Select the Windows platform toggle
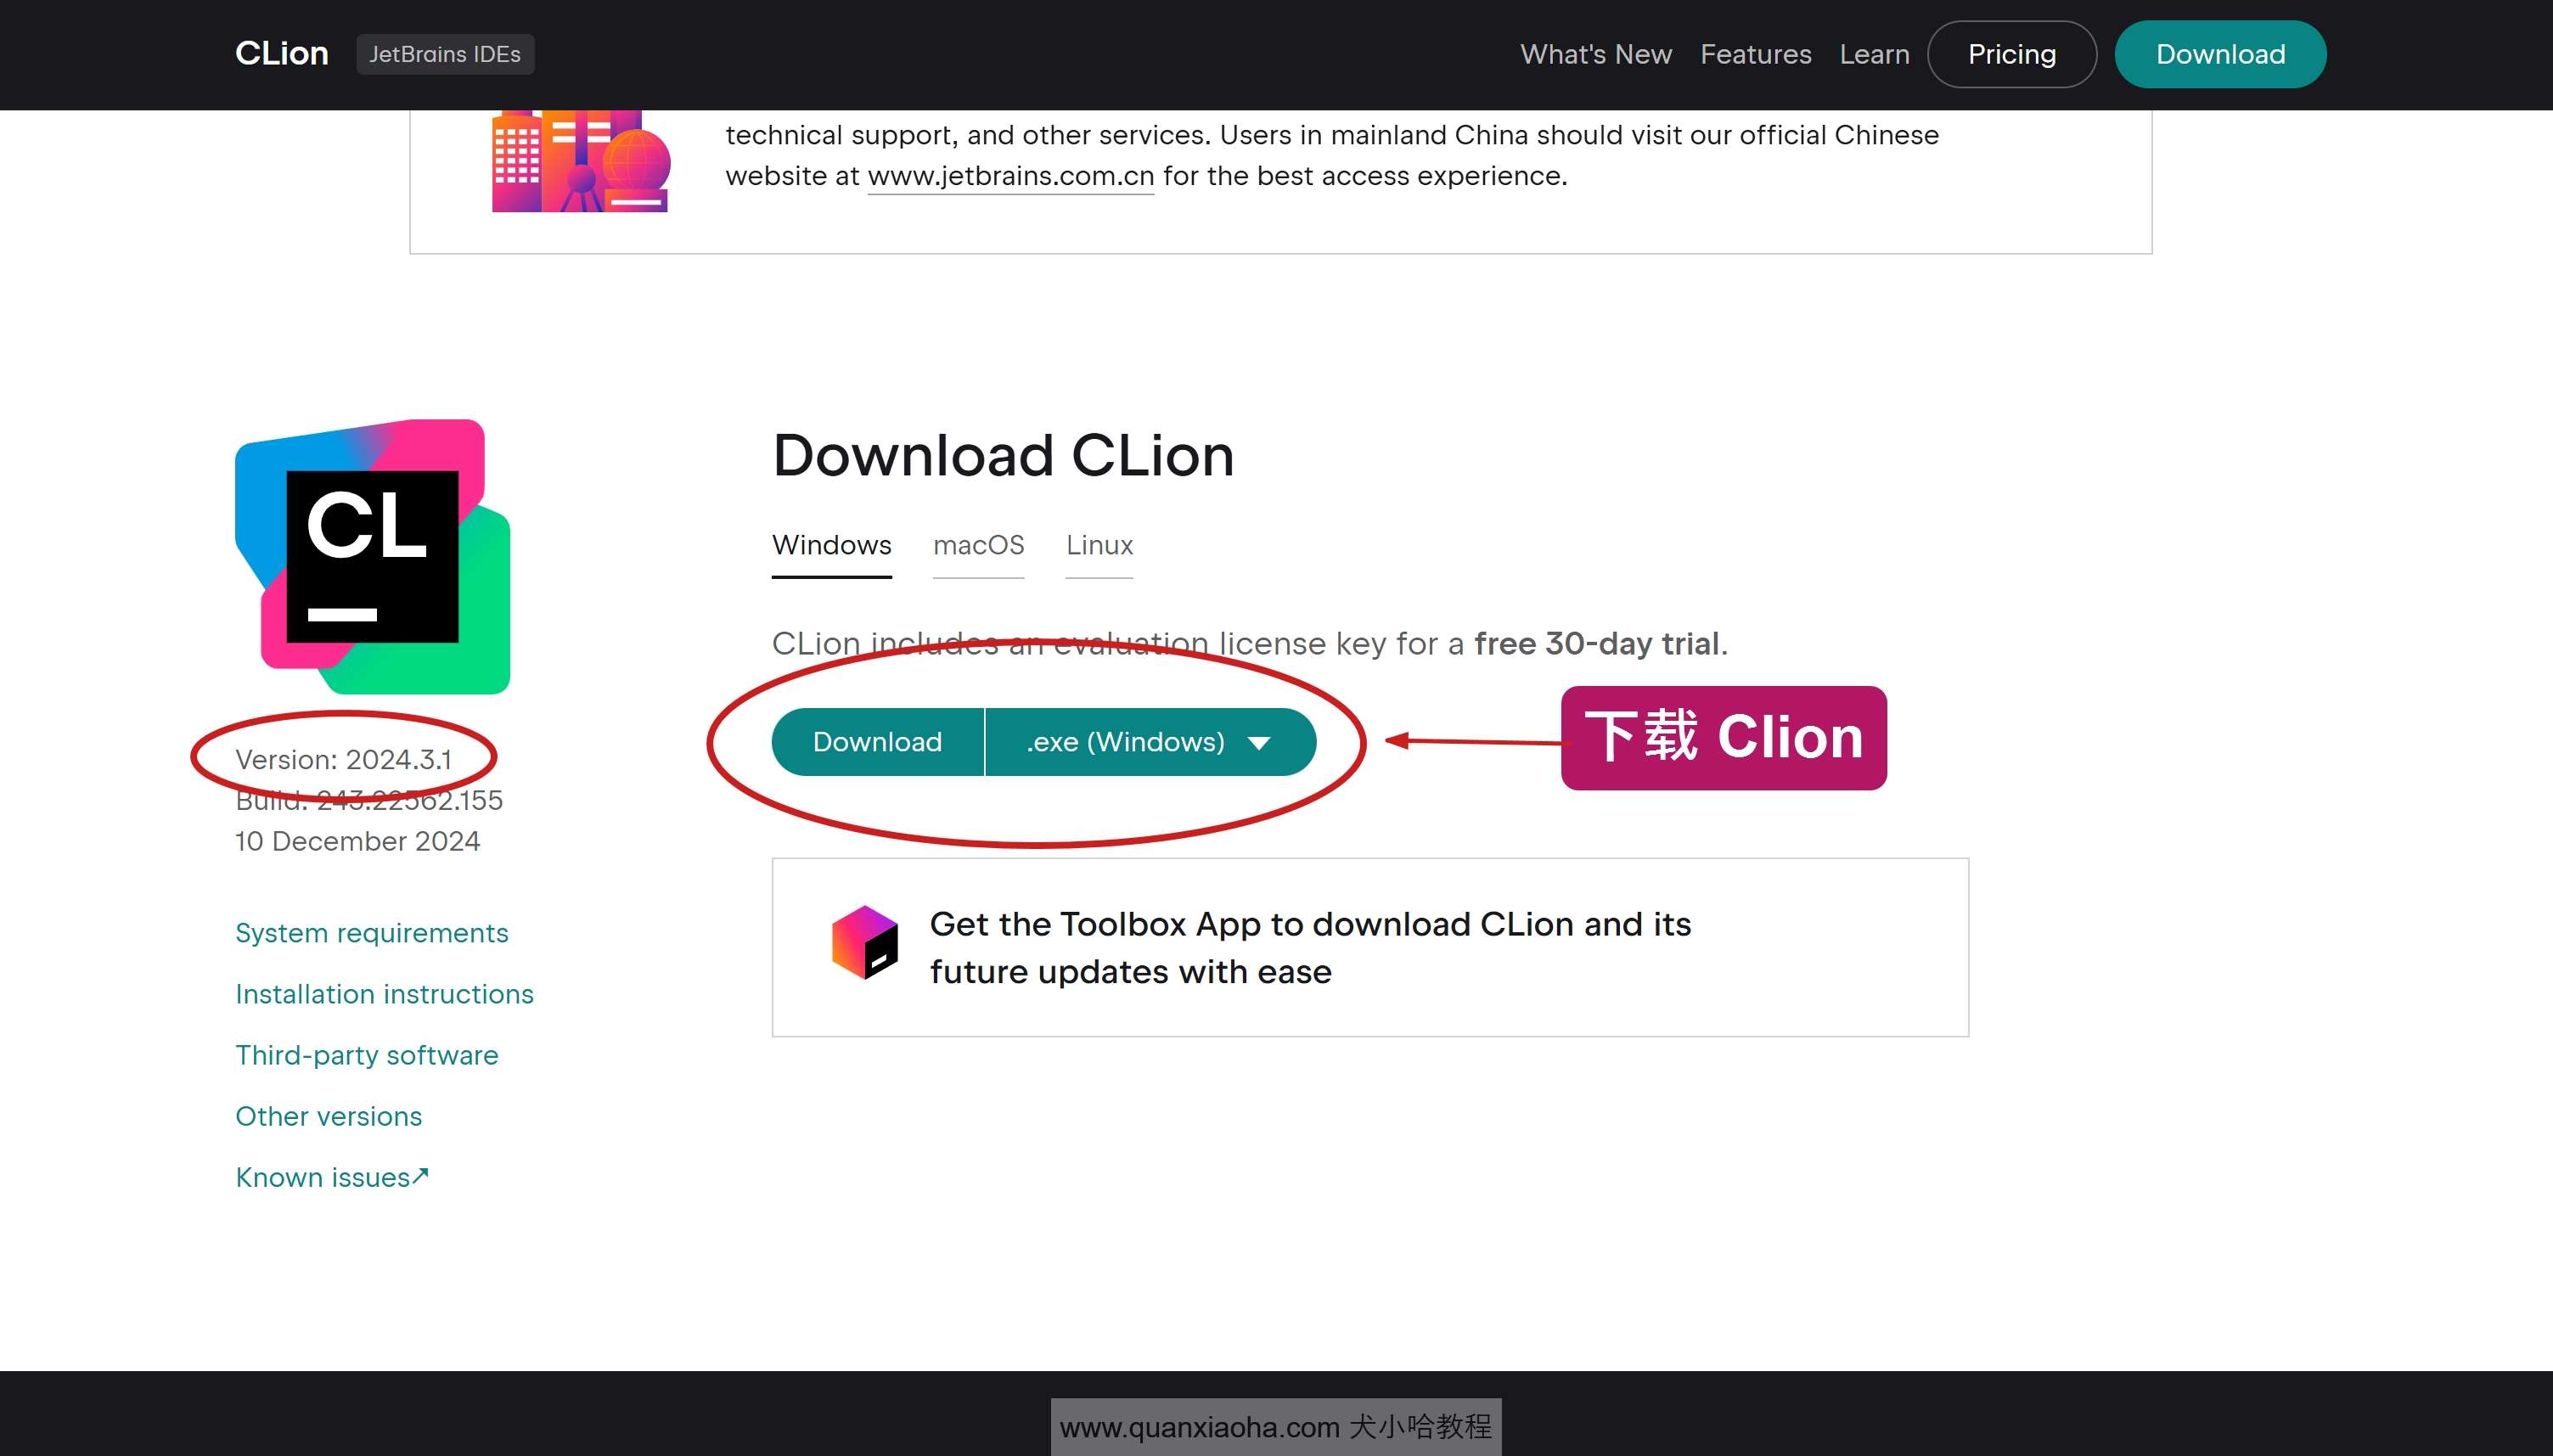This screenshot has height=1456, width=2553. 831,544
